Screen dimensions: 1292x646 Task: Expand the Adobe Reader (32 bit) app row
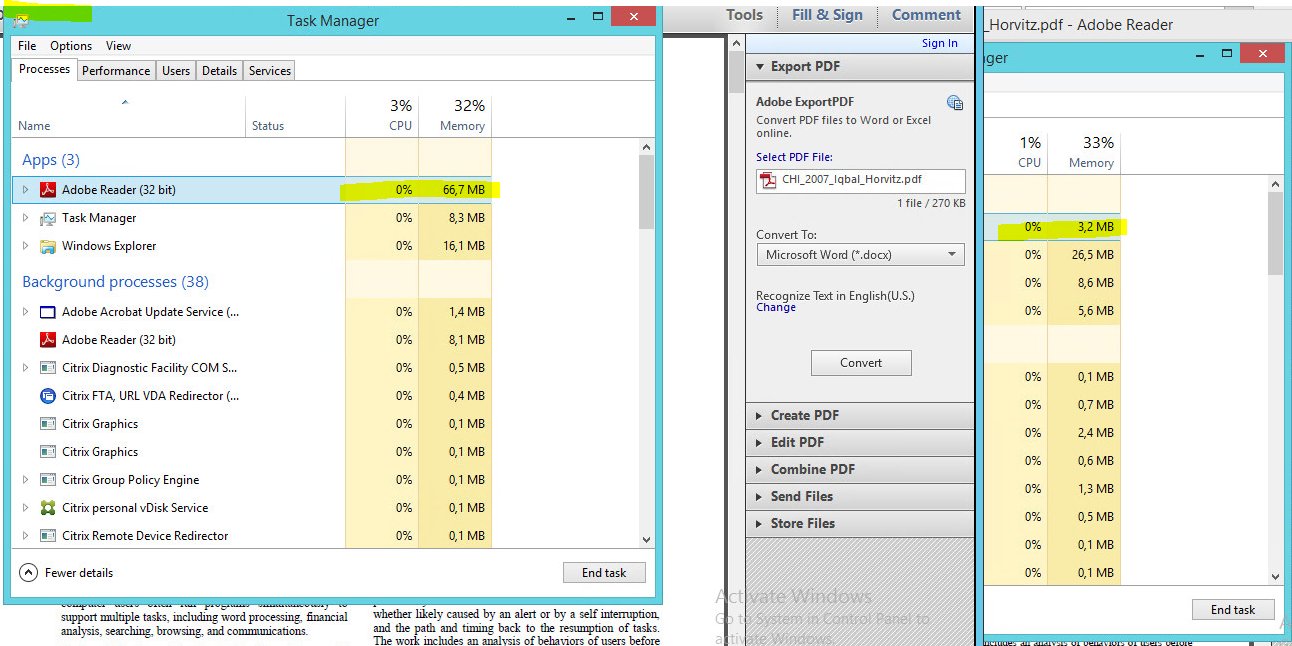click(26, 190)
